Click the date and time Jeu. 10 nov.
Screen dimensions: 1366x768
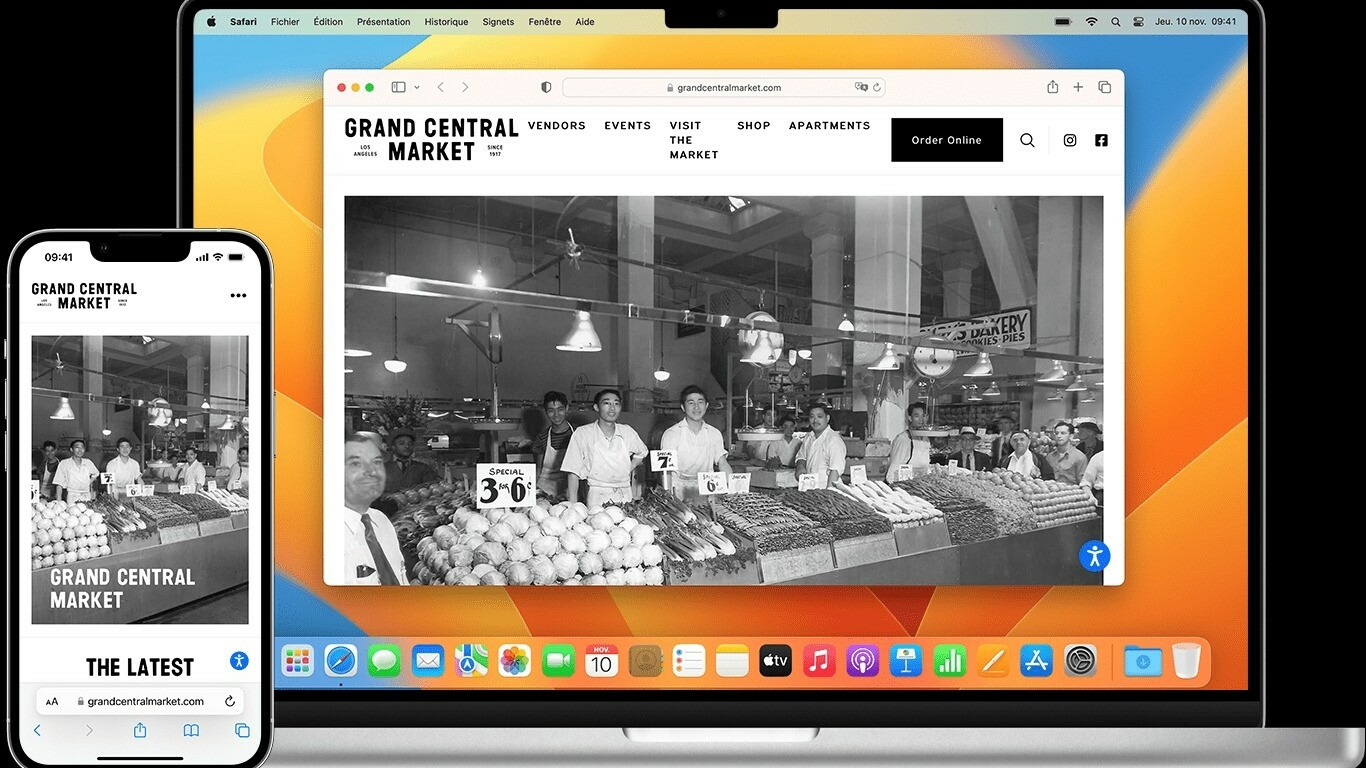(1196, 21)
